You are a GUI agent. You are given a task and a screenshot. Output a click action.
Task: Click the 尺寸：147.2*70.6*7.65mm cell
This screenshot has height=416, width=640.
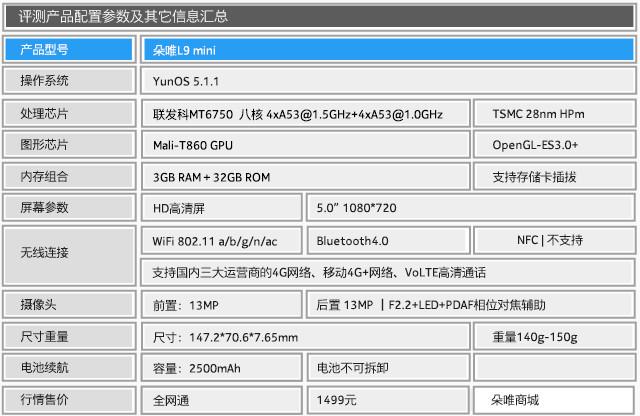point(306,337)
